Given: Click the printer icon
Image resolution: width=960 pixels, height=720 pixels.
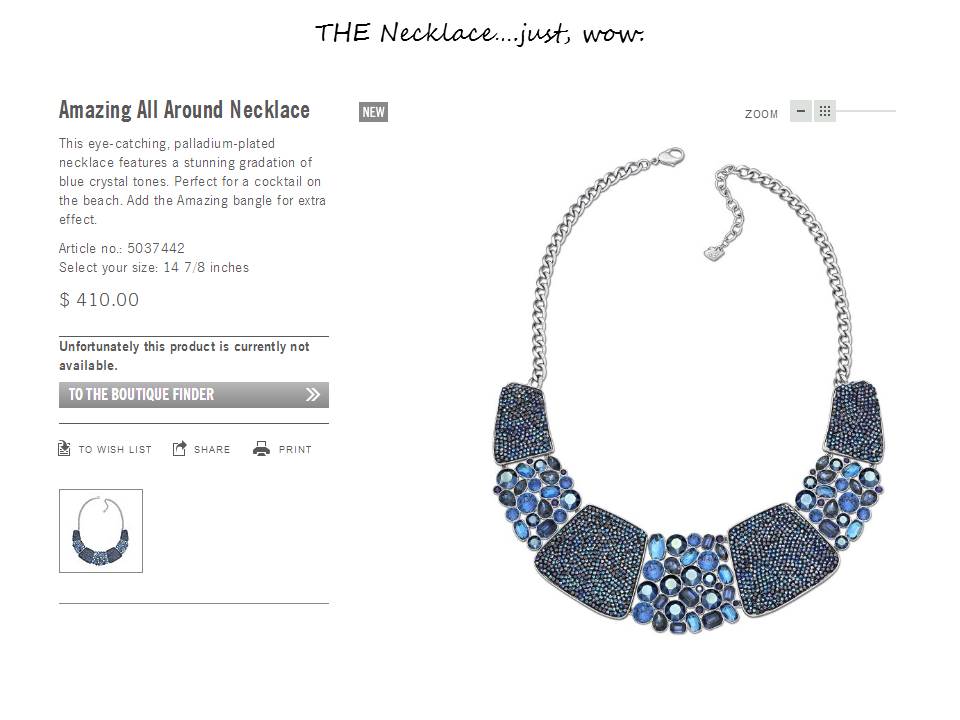Looking at the screenshot, I should [x=261, y=449].
